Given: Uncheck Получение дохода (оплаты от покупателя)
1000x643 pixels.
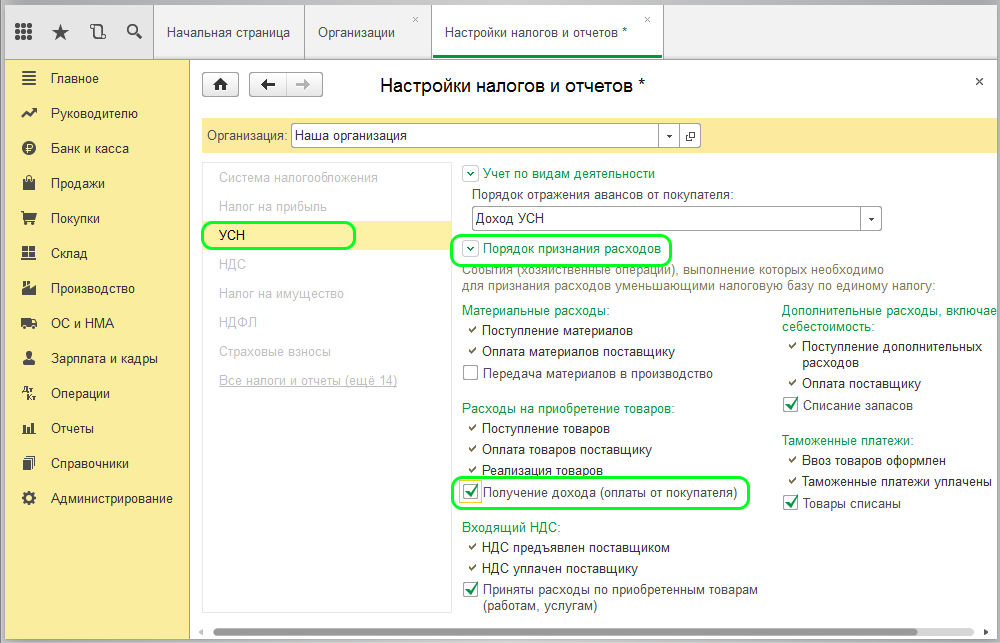Looking at the screenshot, I should [x=470, y=493].
